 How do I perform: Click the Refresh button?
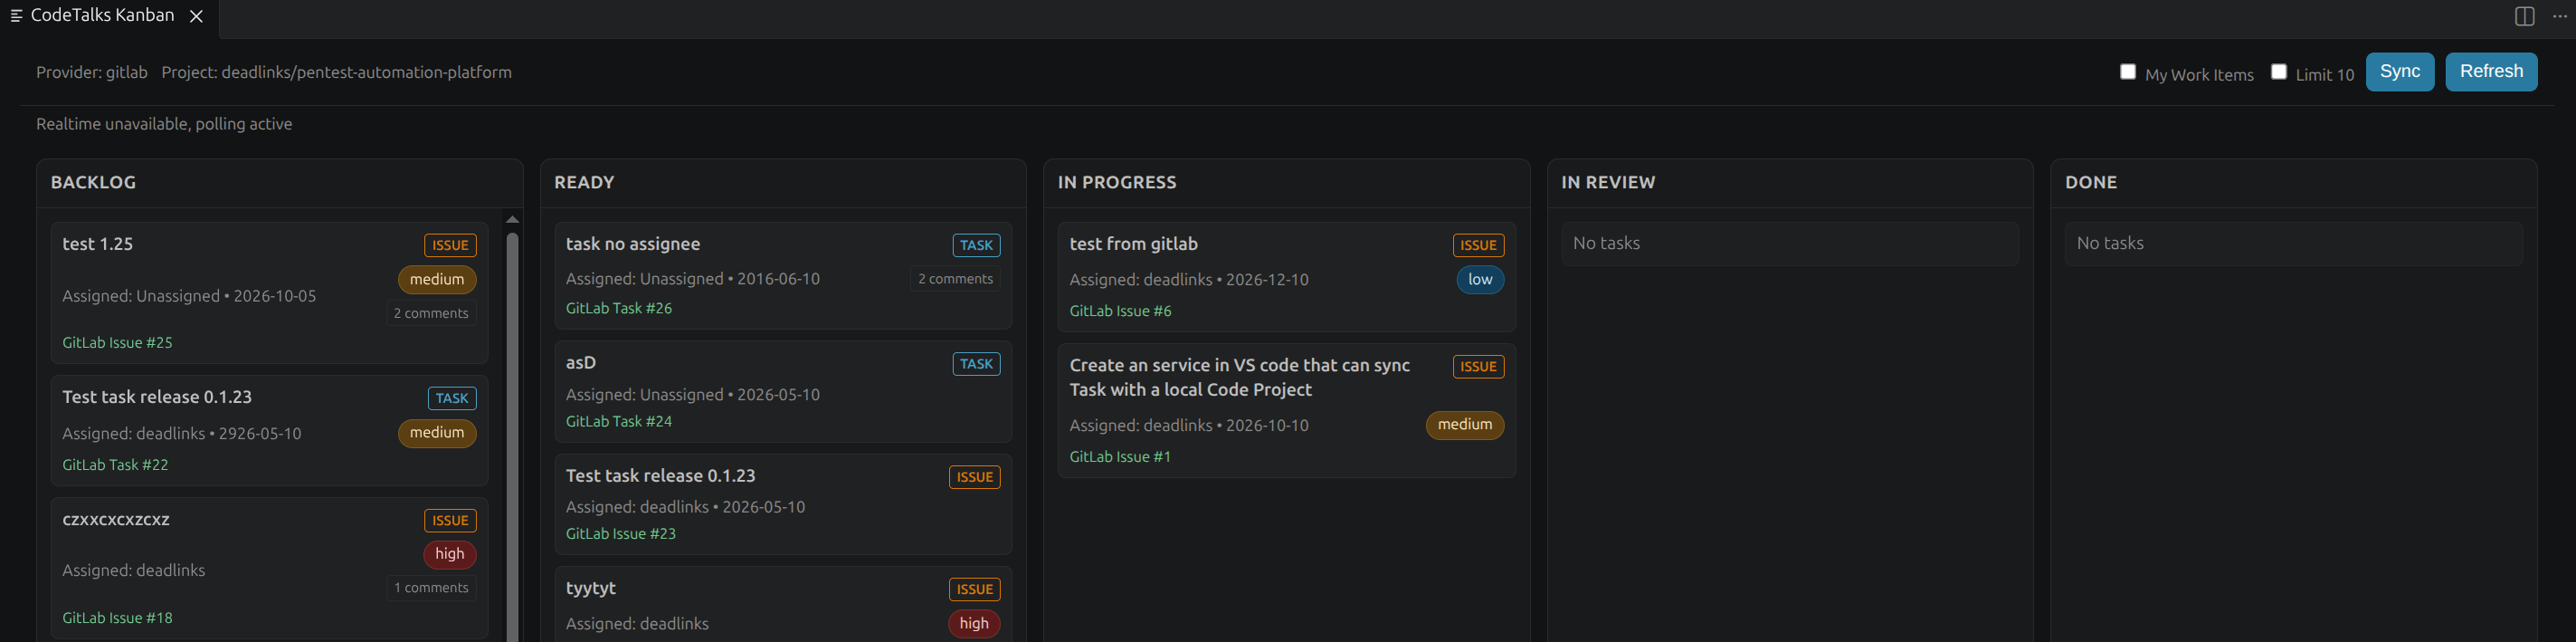pyautogui.click(x=2491, y=72)
